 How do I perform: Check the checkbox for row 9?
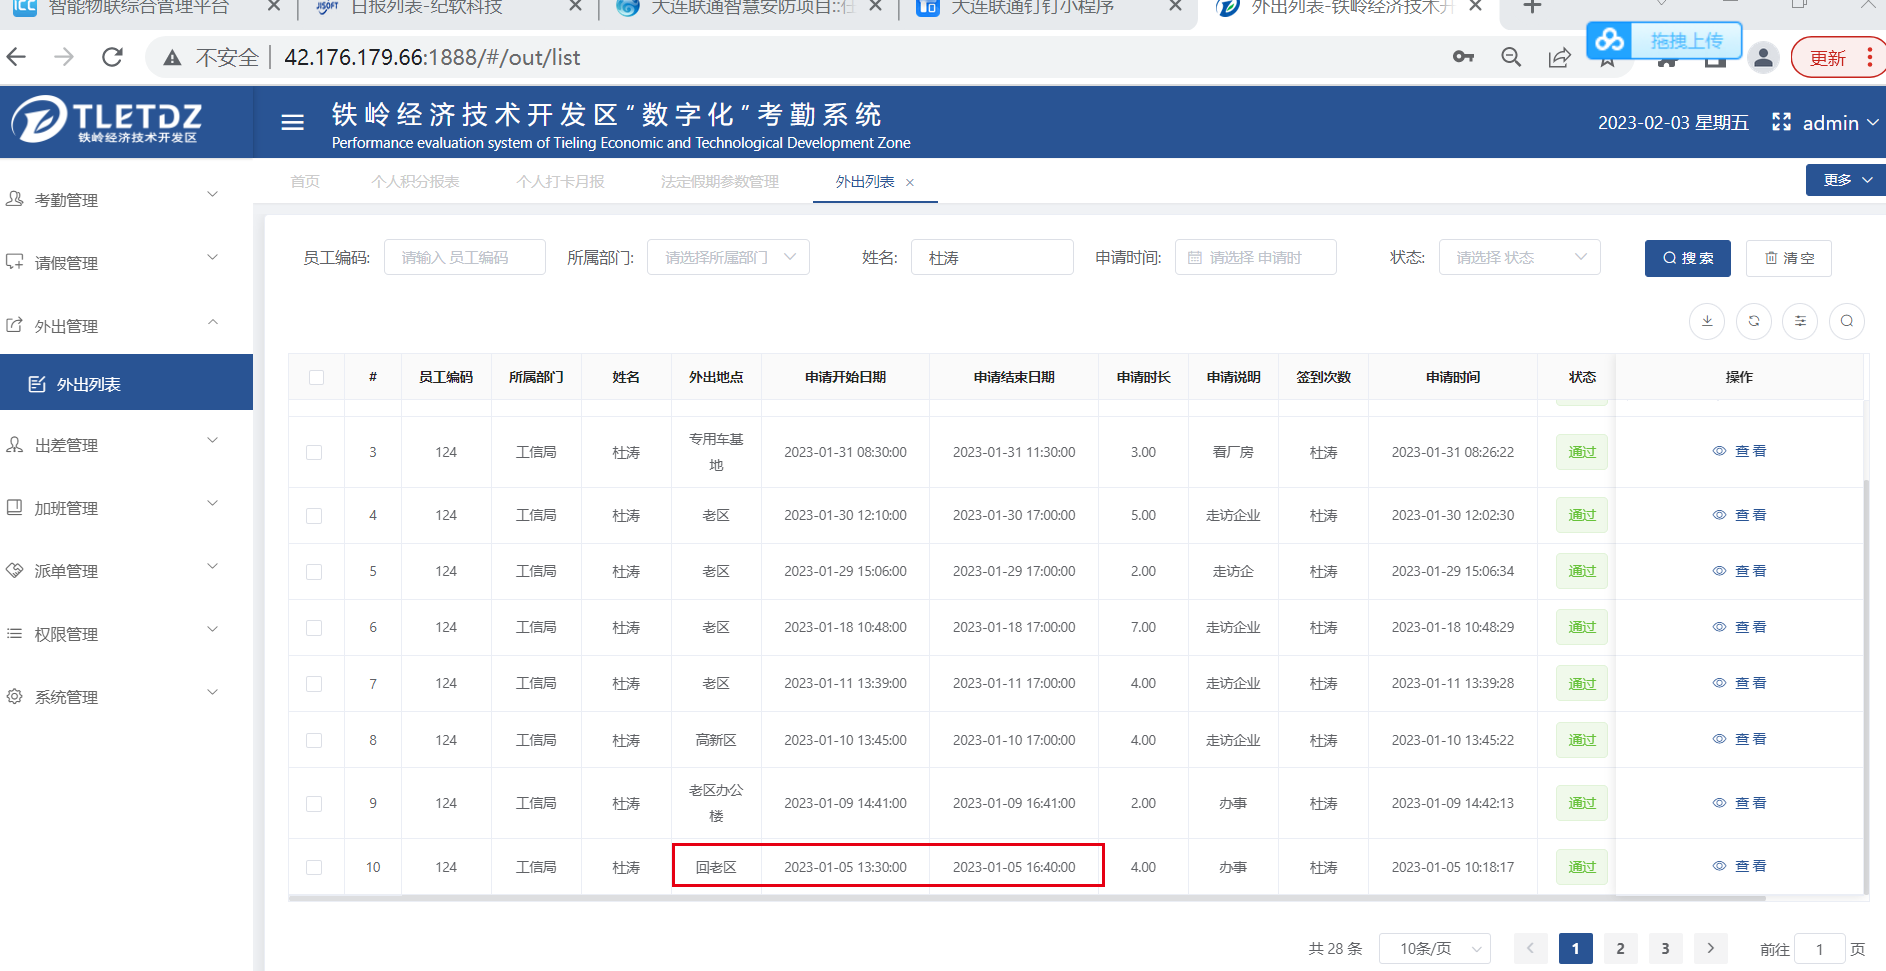[x=314, y=804]
